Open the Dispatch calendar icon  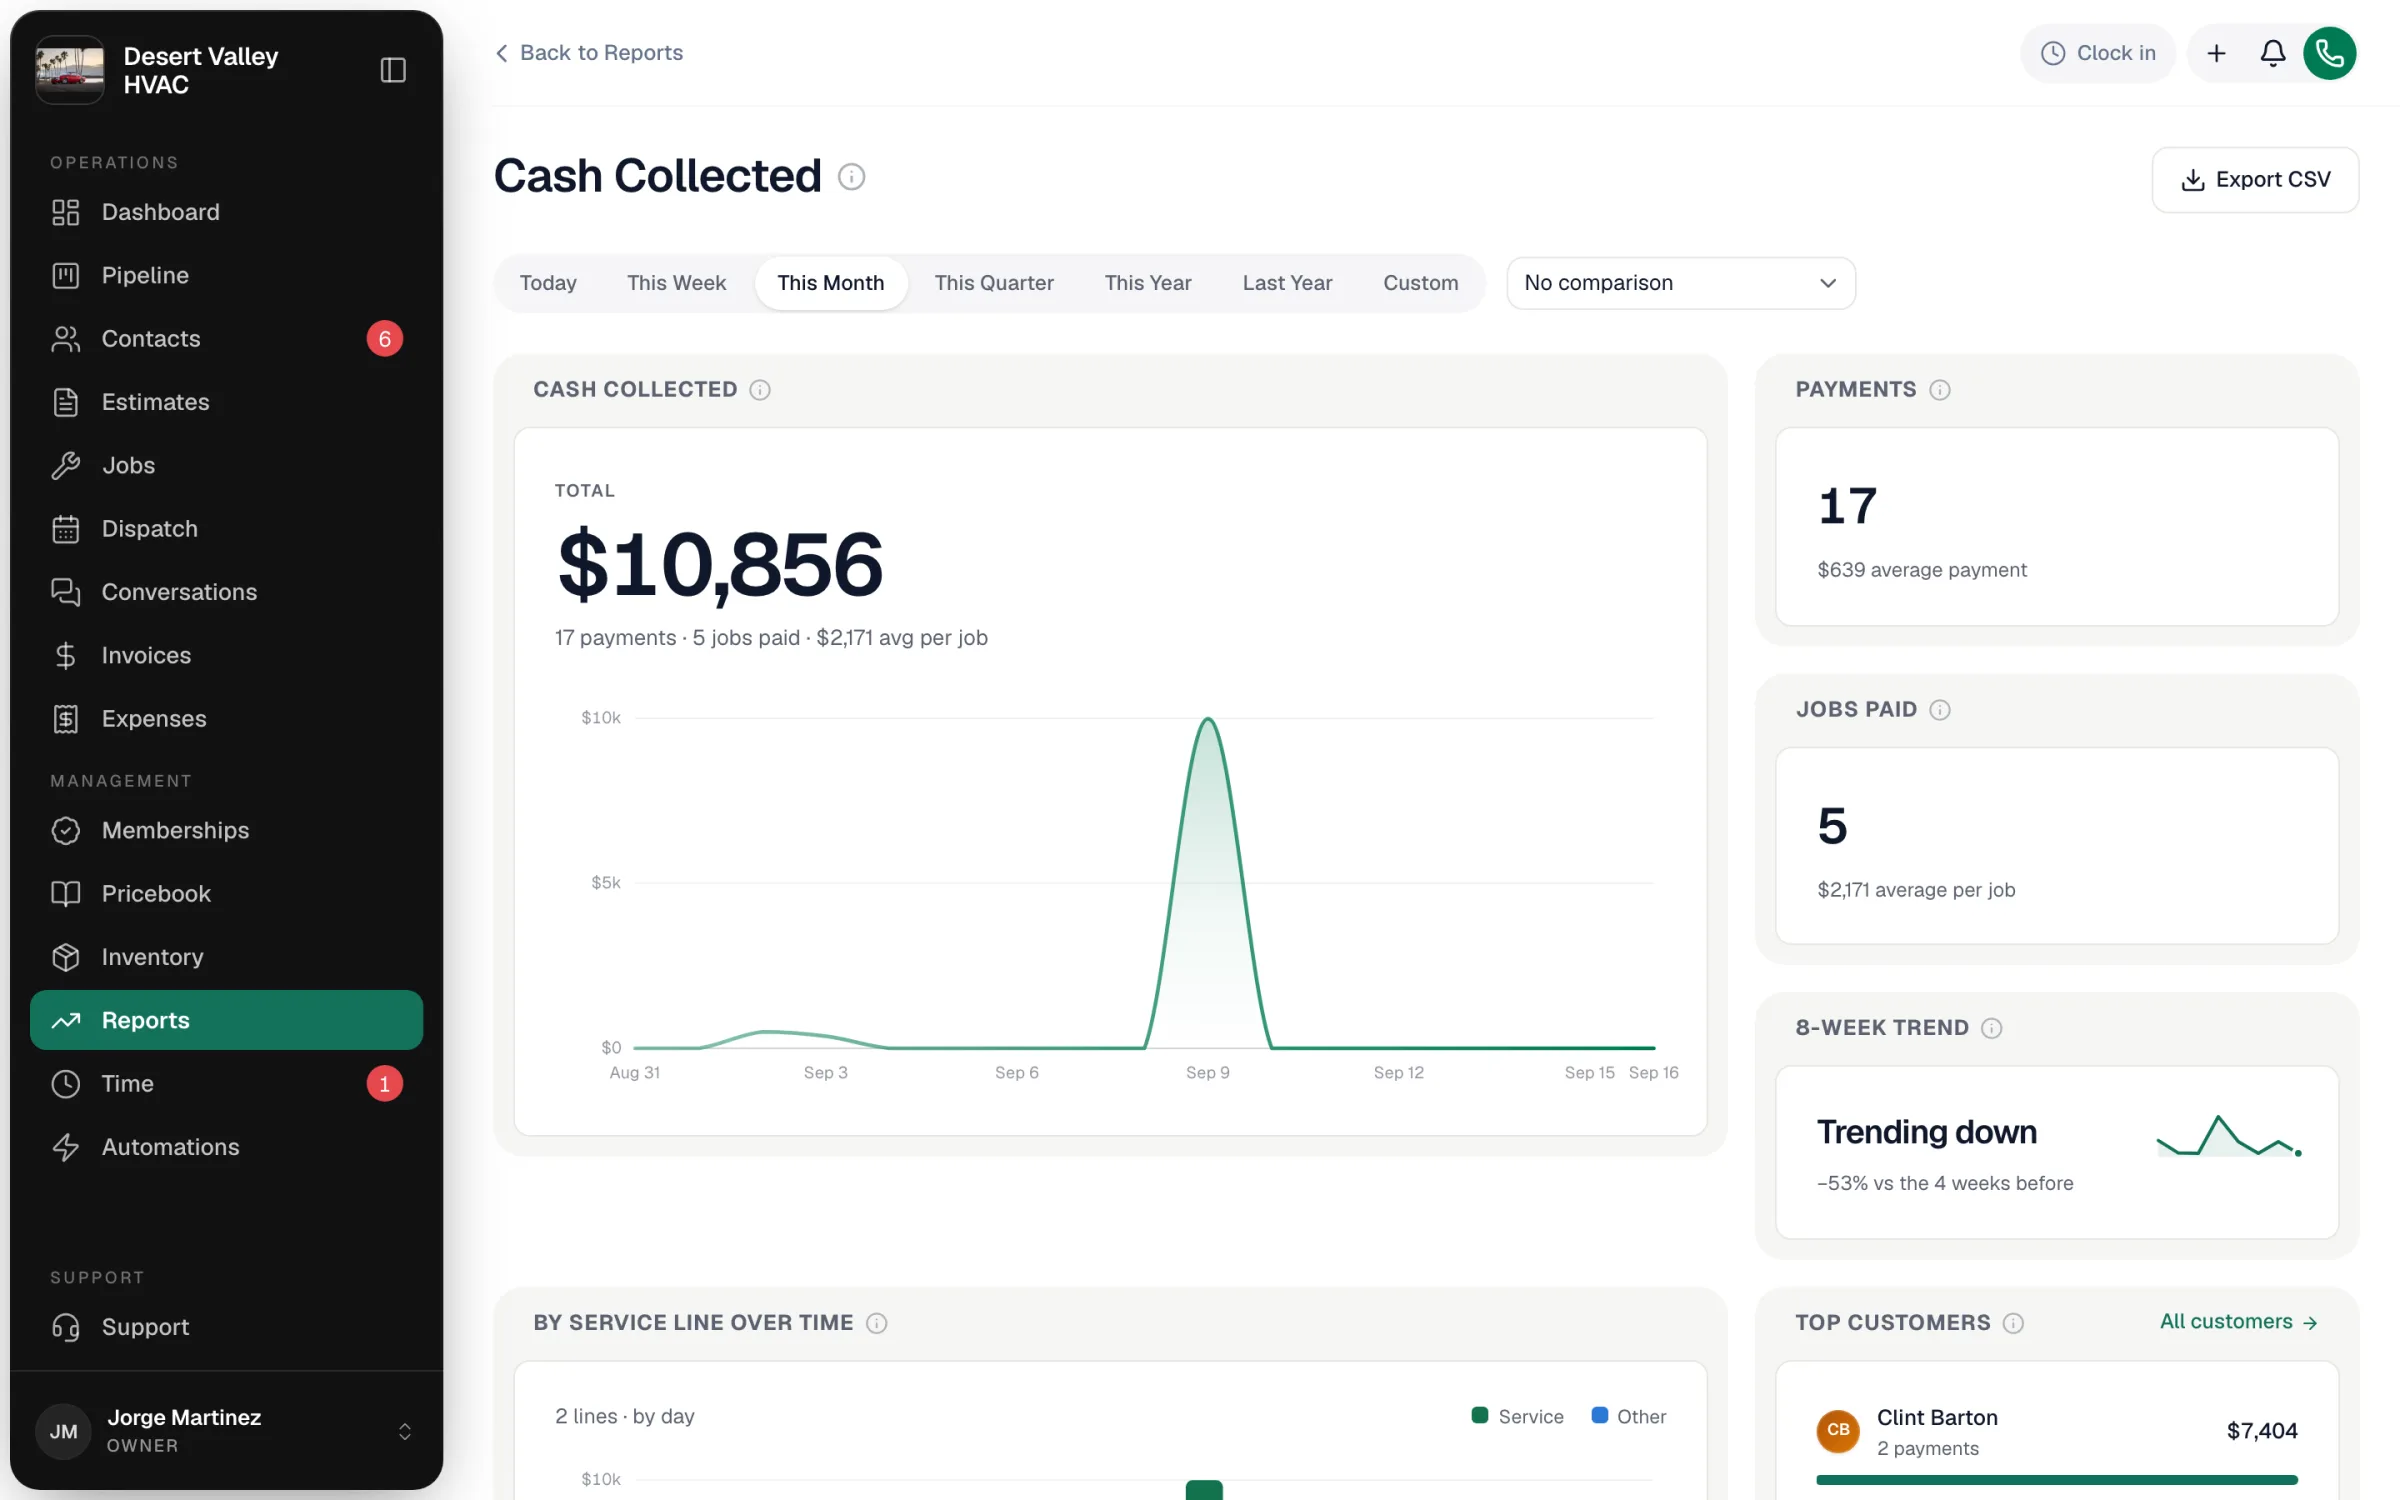66,529
